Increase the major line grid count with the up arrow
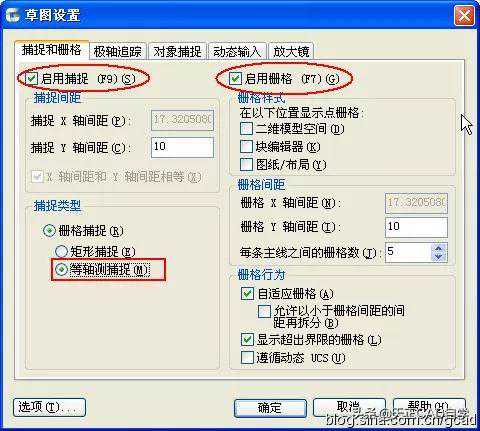This screenshot has height=431, width=480. coord(439,248)
